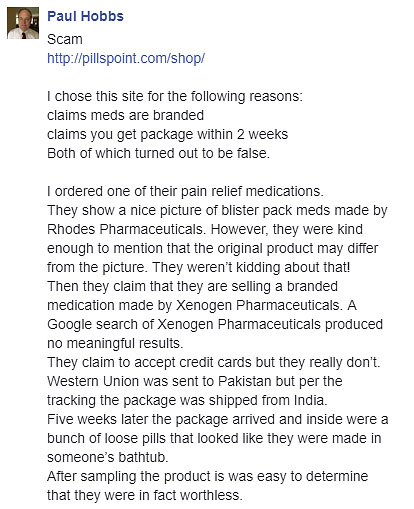Click 'Western Union was sent to Pakistan' line
Viewport: 414px width, 509px height.
pos(195,381)
